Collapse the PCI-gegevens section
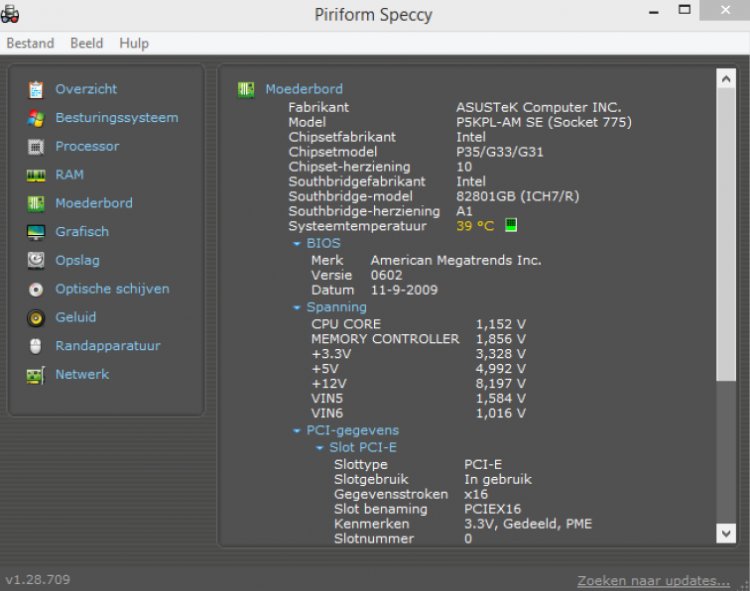Viewport: 750px width, 591px height. click(297, 430)
